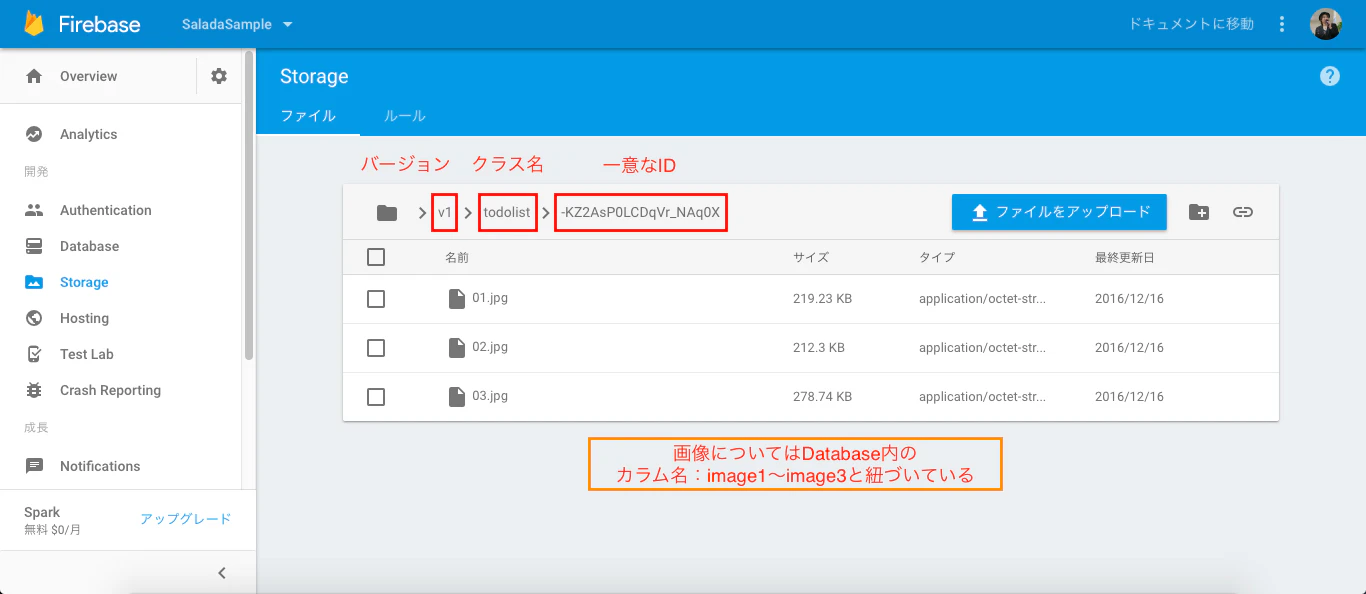Open the Storage help question icon
This screenshot has width=1366, height=594.
pos(1329,76)
